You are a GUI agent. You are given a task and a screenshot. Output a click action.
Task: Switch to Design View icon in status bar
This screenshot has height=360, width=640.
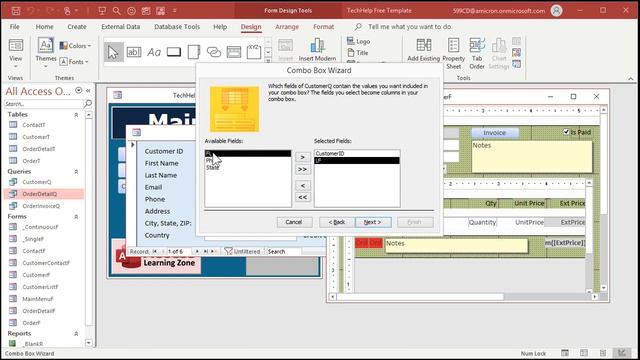[622, 353]
